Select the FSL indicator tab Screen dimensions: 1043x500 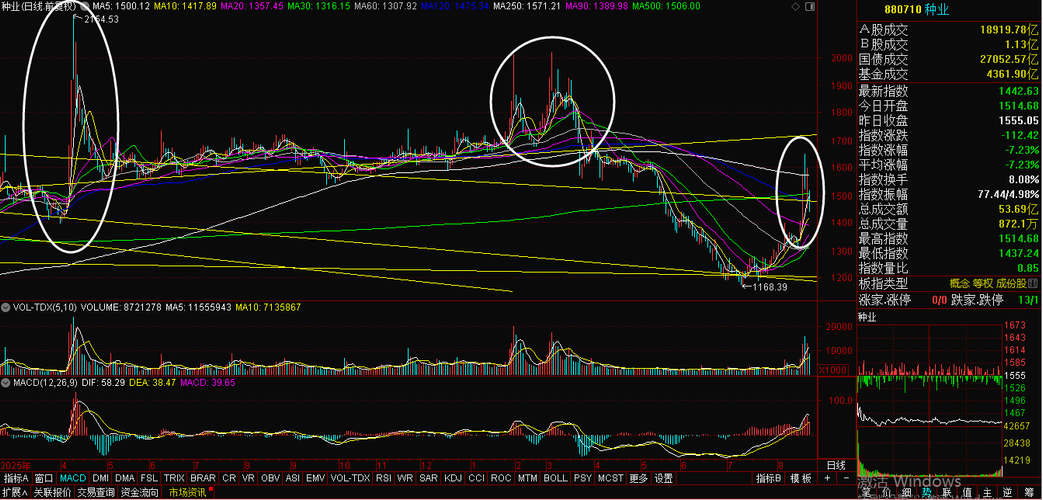(x=149, y=478)
